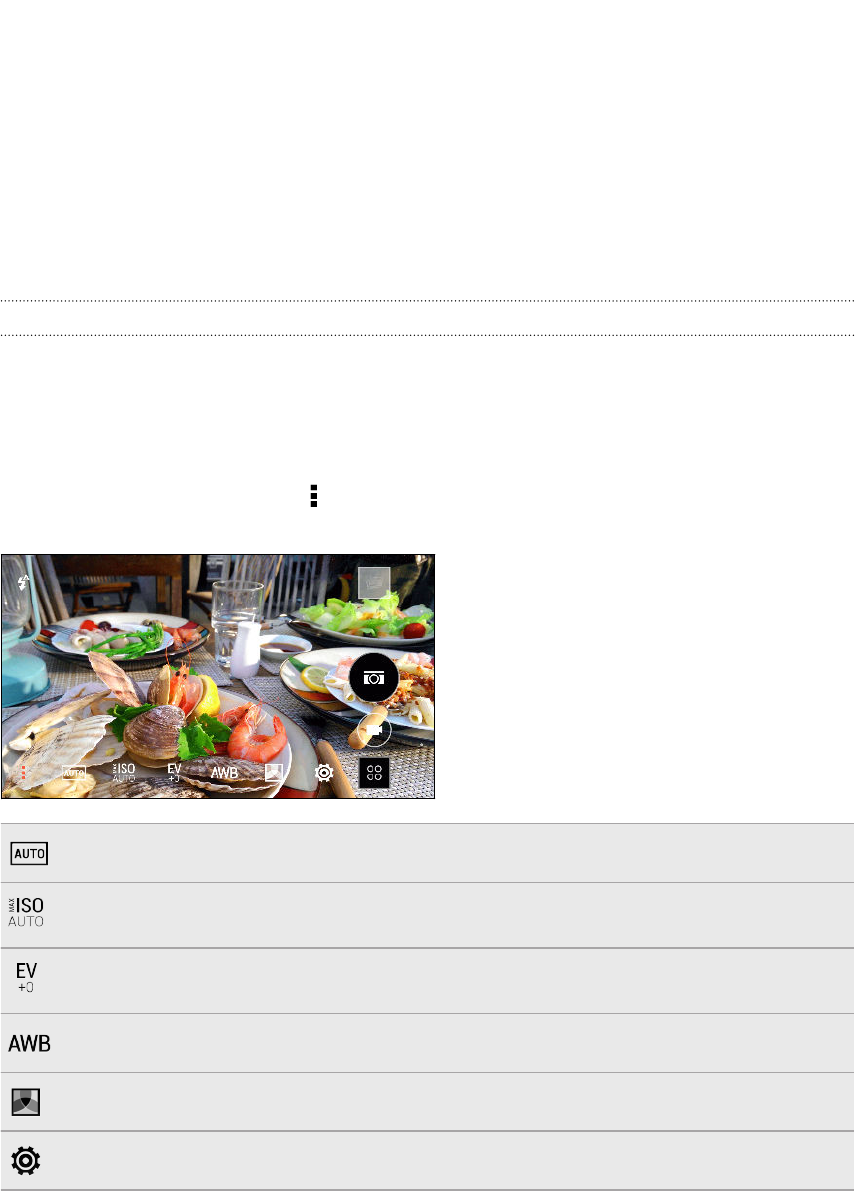Open camera modes four-circle icon
Image resolution: width=855 pixels, height=1191 pixels.
[x=374, y=772]
